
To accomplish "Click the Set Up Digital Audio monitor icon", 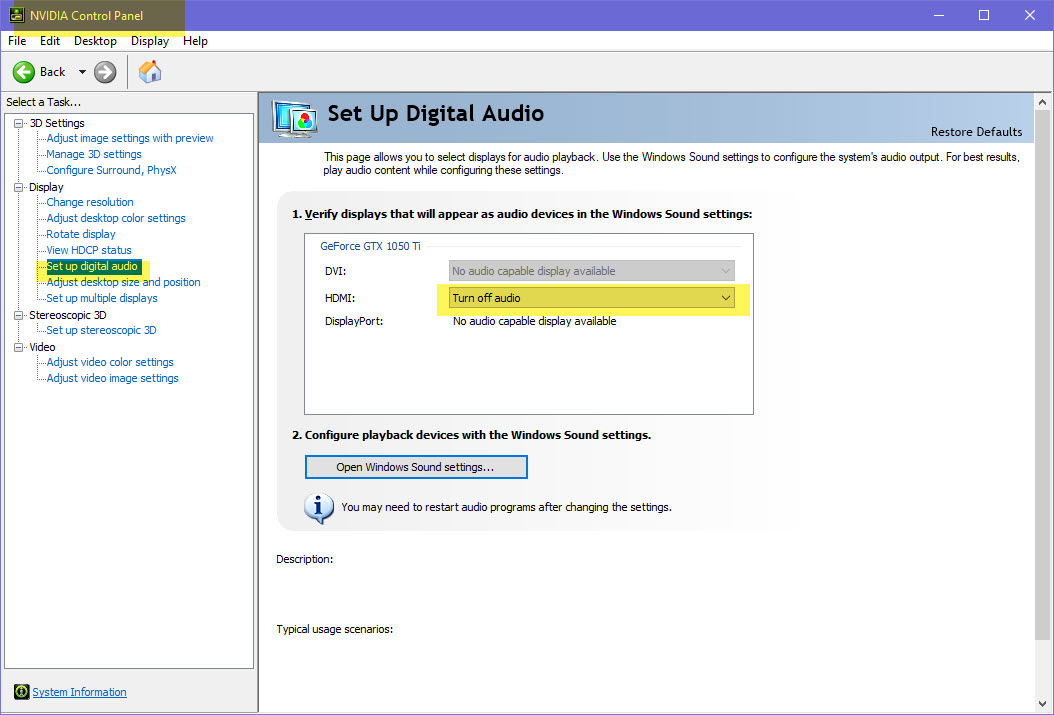I will [294, 118].
